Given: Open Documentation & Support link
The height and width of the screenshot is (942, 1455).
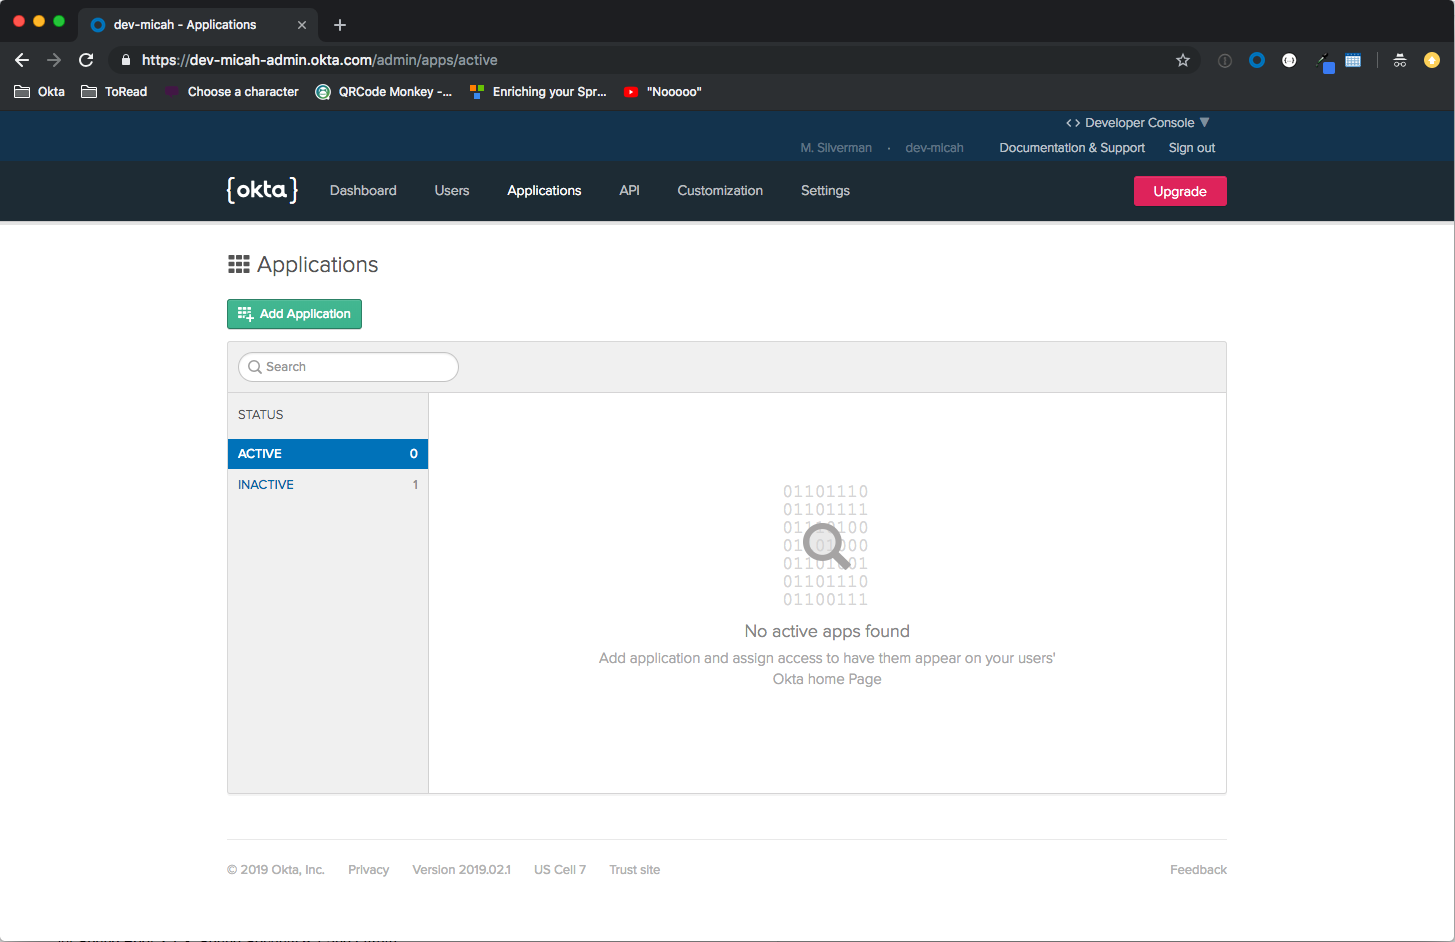Looking at the screenshot, I should [1072, 147].
